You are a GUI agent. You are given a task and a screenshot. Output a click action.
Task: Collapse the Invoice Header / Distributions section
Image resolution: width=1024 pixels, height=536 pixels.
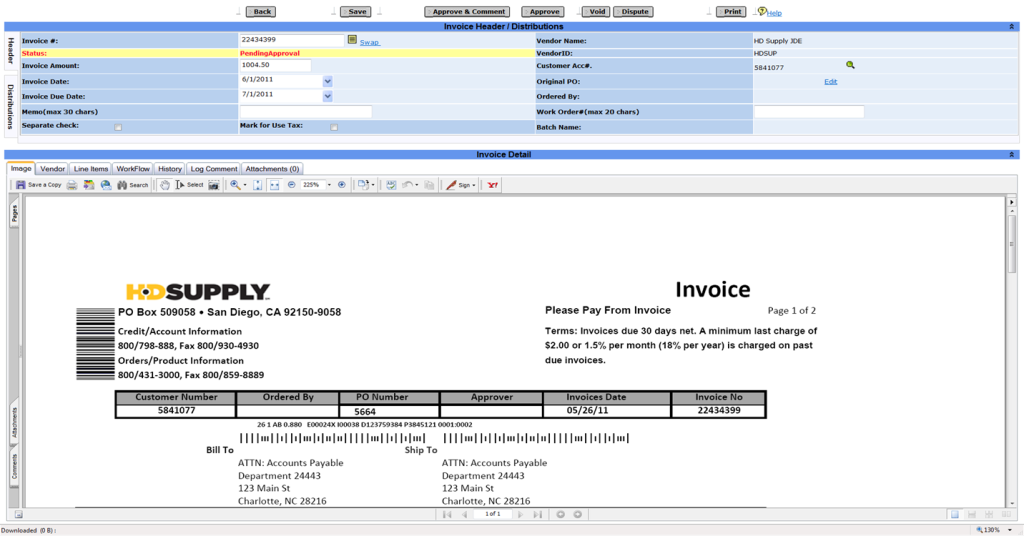click(1012, 27)
